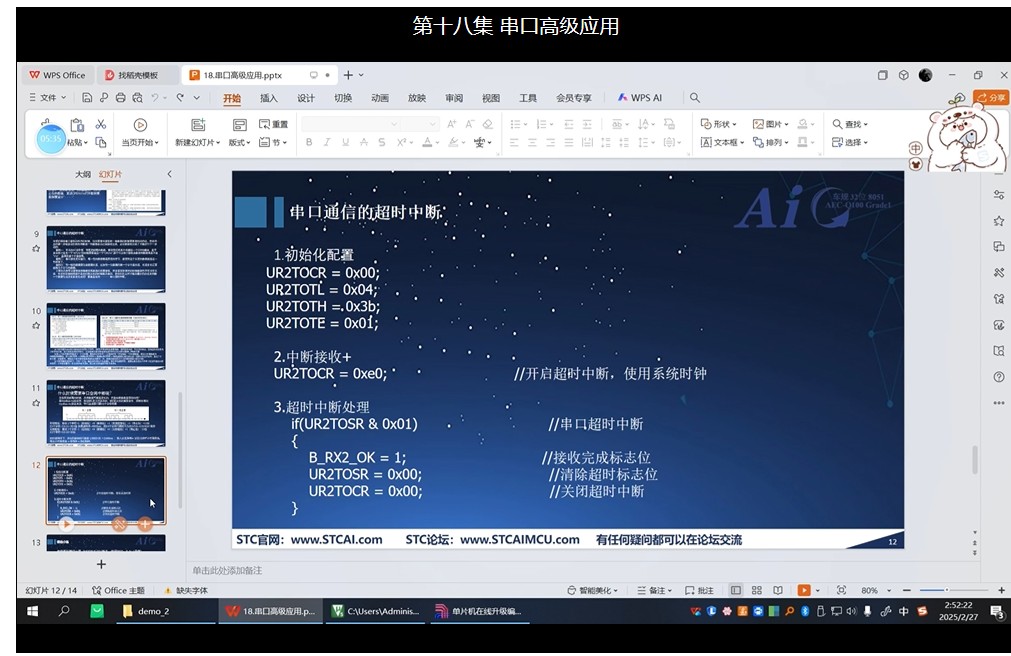Image resolution: width=1011 pixels, height=656 pixels.
Task: Click the notes field 单击此处添加备注
Action: (227, 570)
